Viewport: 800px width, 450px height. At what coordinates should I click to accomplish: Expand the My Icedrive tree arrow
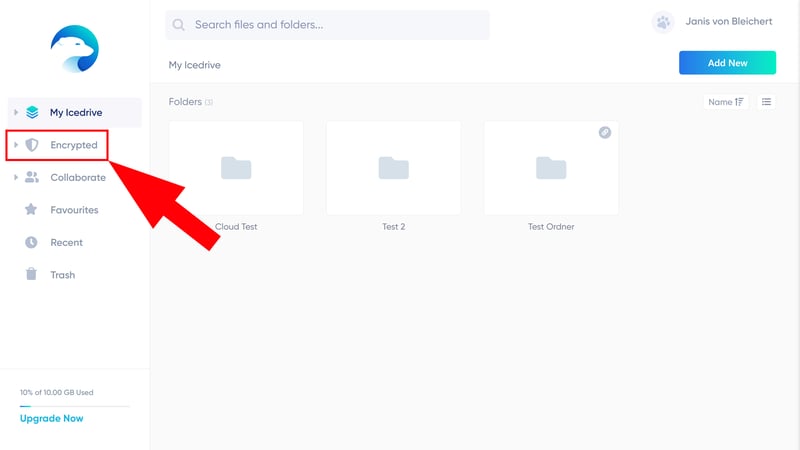click(16, 112)
